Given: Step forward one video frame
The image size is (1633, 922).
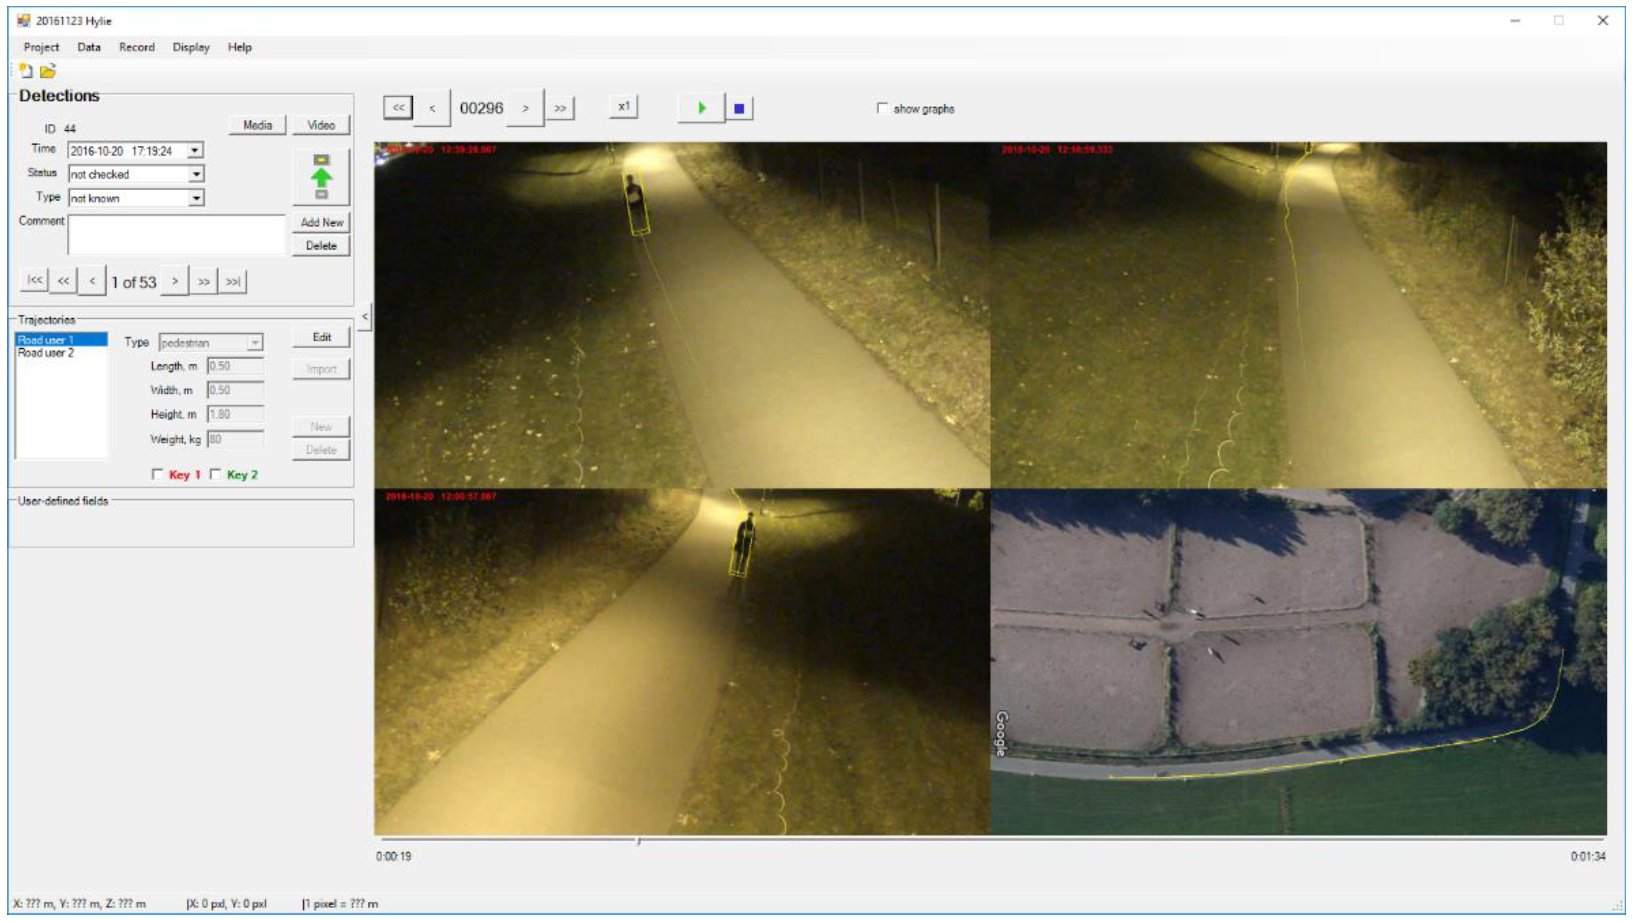Looking at the screenshot, I should coord(525,108).
